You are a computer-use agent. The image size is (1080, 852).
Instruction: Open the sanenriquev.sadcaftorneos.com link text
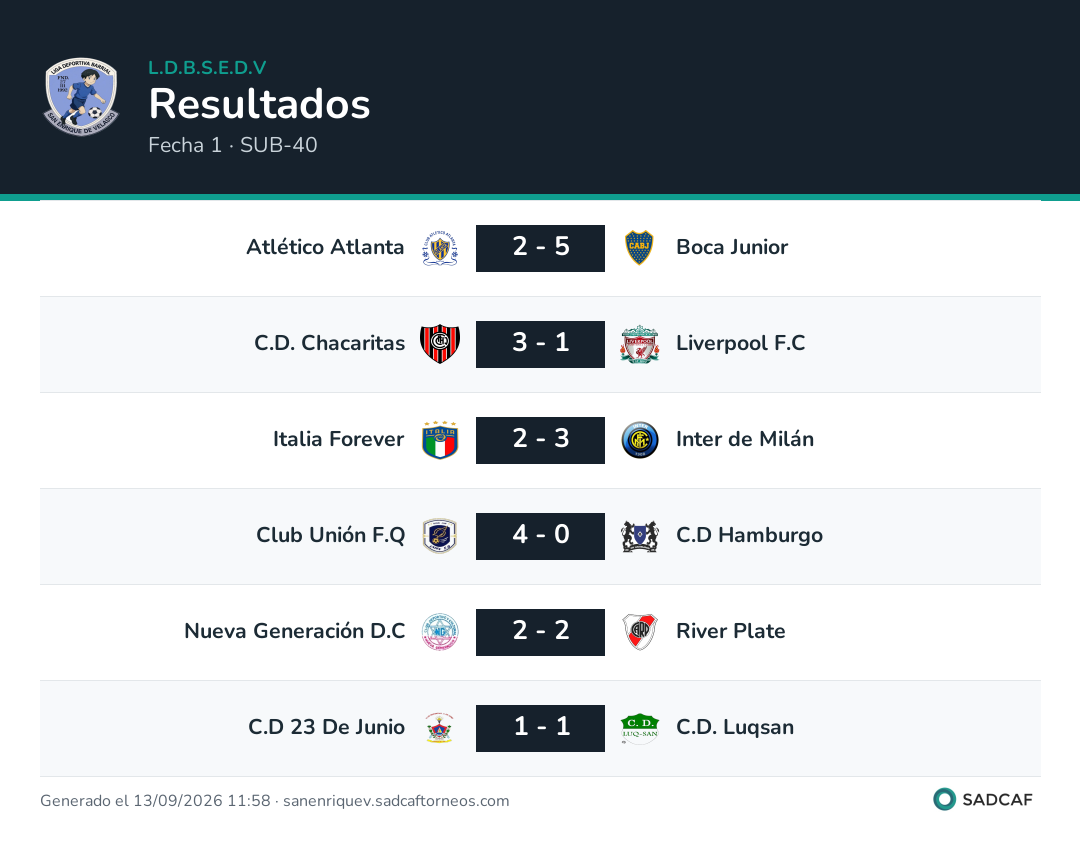pos(396,801)
